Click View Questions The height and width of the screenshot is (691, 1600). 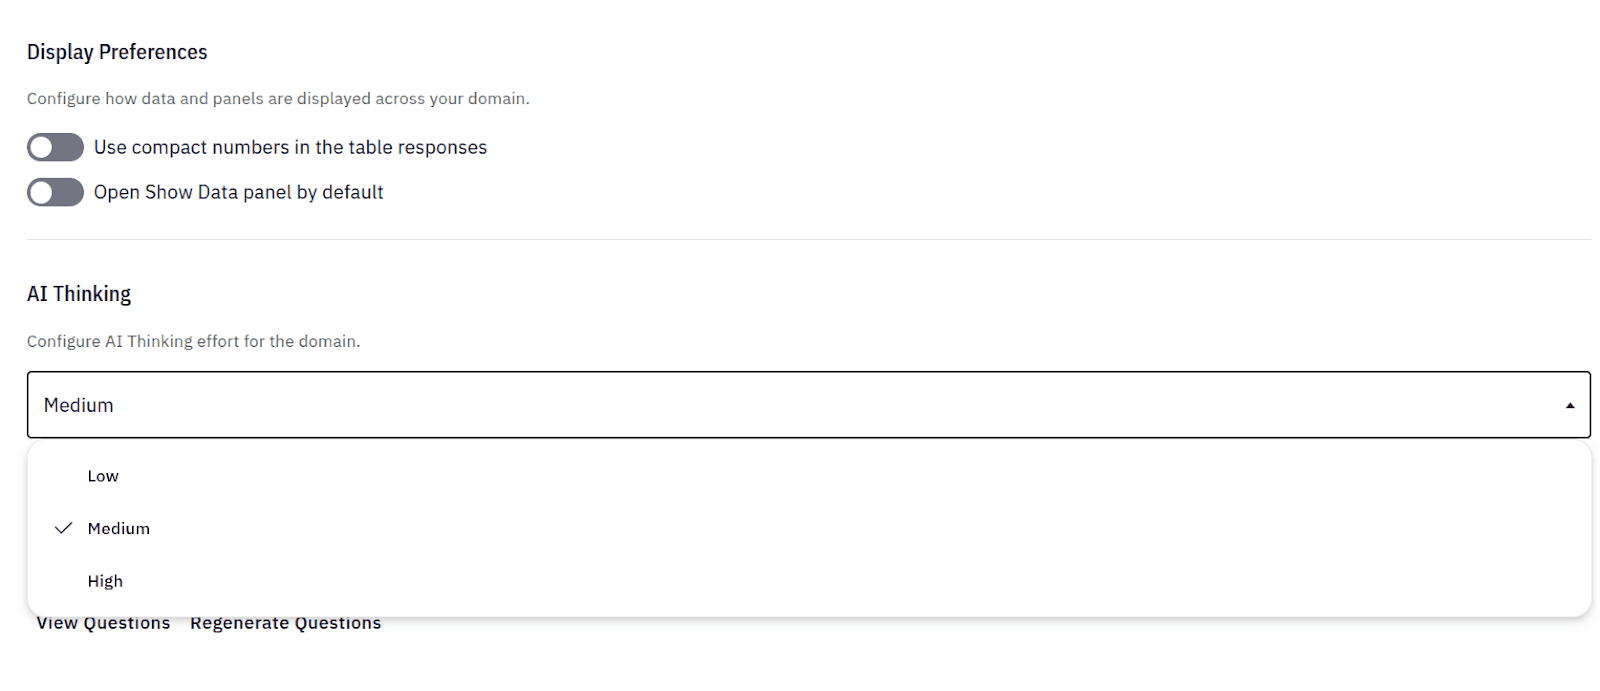[x=103, y=622]
